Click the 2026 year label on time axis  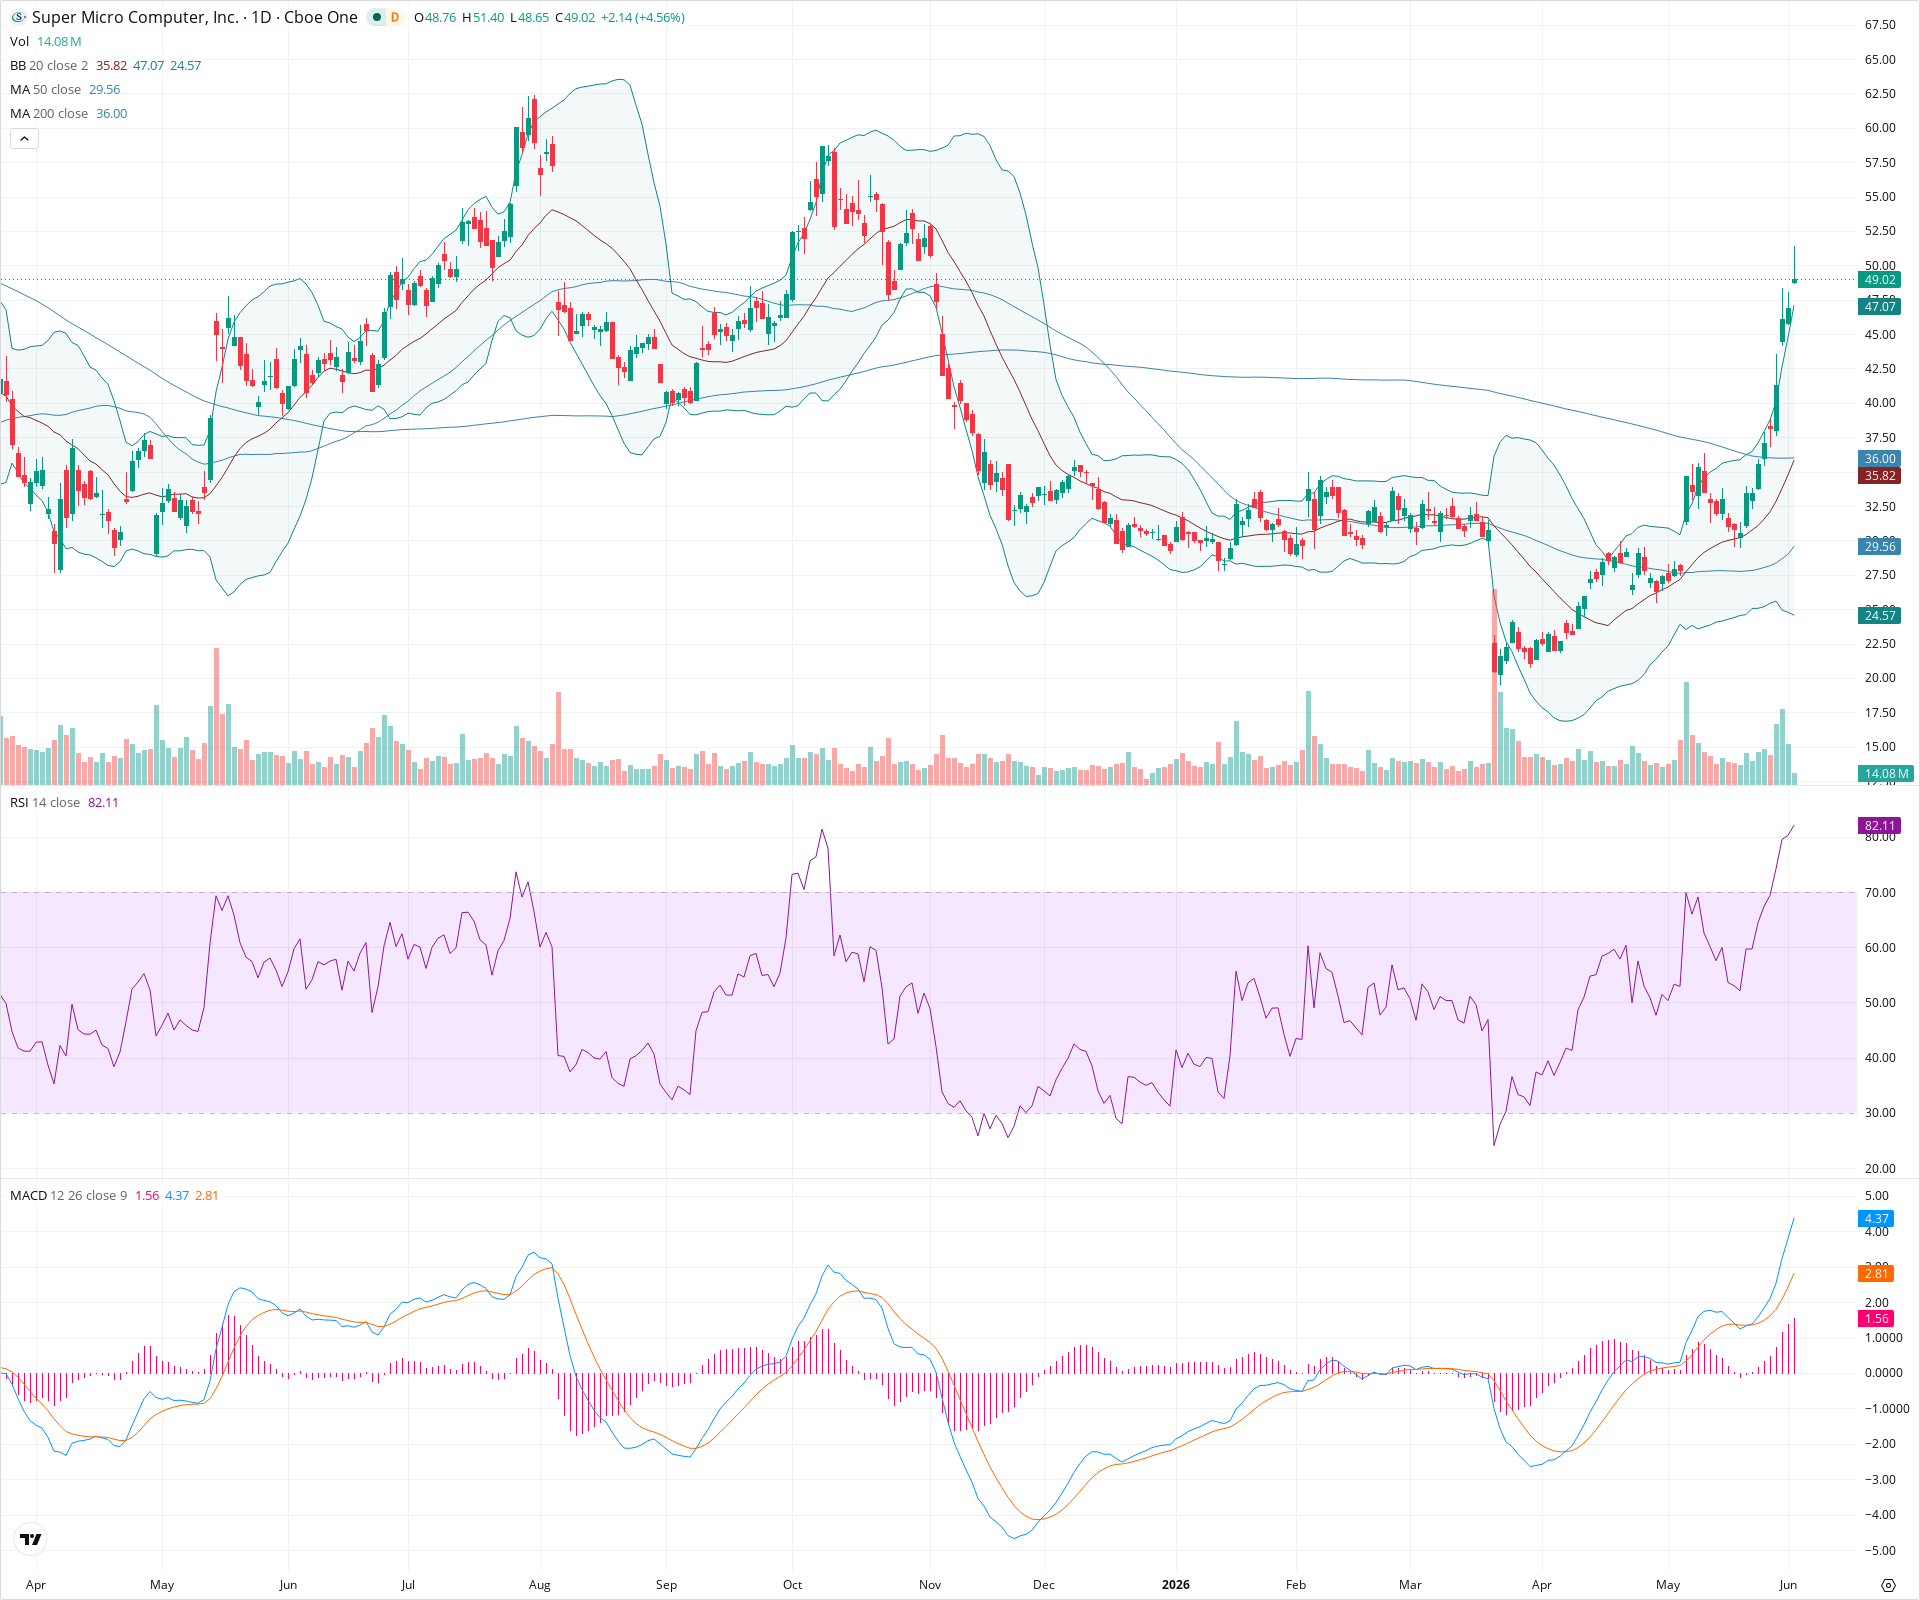pos(1175,1584)
